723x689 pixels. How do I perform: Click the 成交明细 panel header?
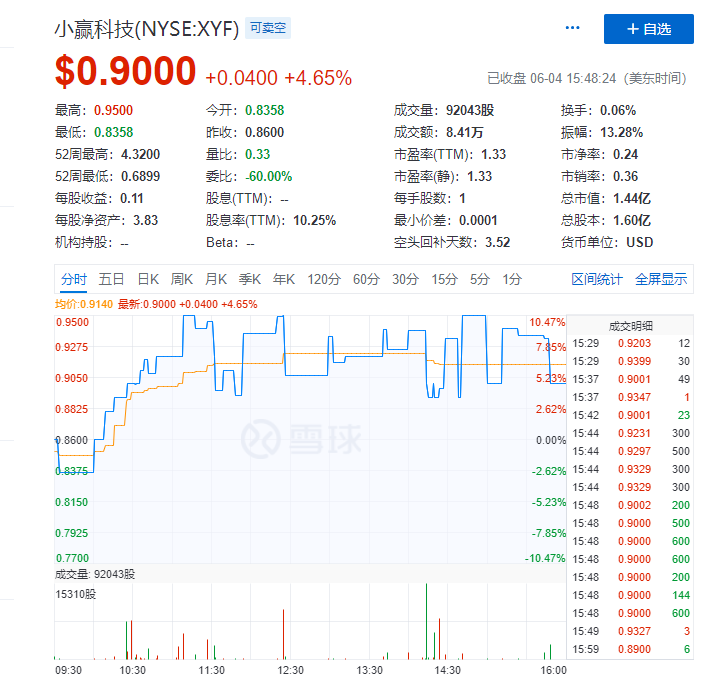tap(630, 326)
